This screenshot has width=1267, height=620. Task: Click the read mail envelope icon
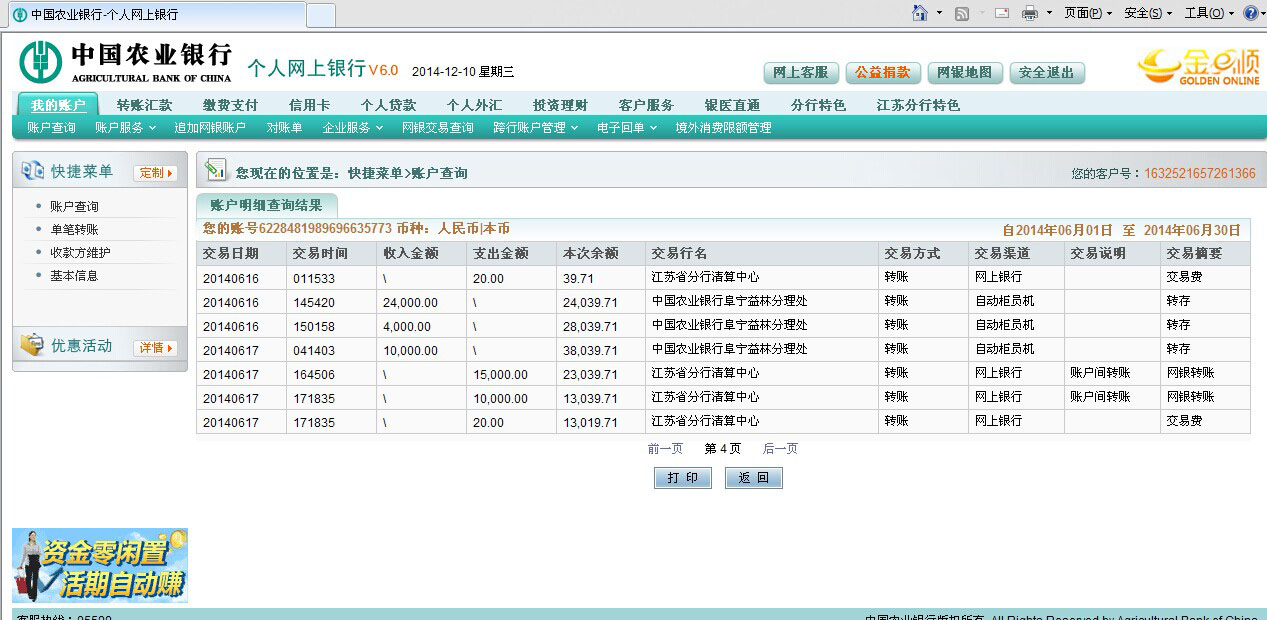pos(1000,13)
